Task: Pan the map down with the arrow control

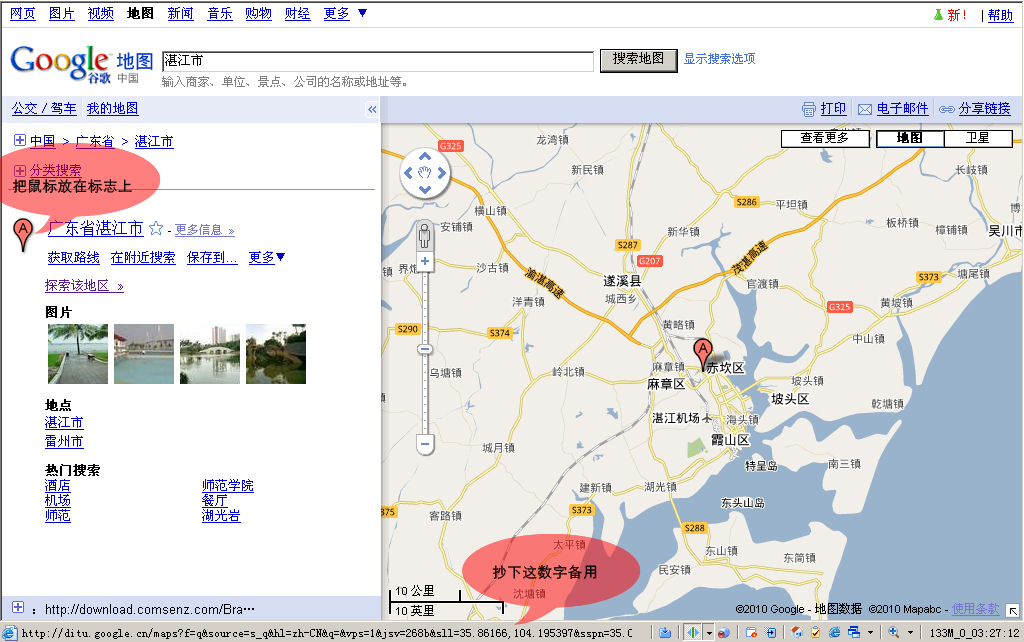Action: pos(425,190)
